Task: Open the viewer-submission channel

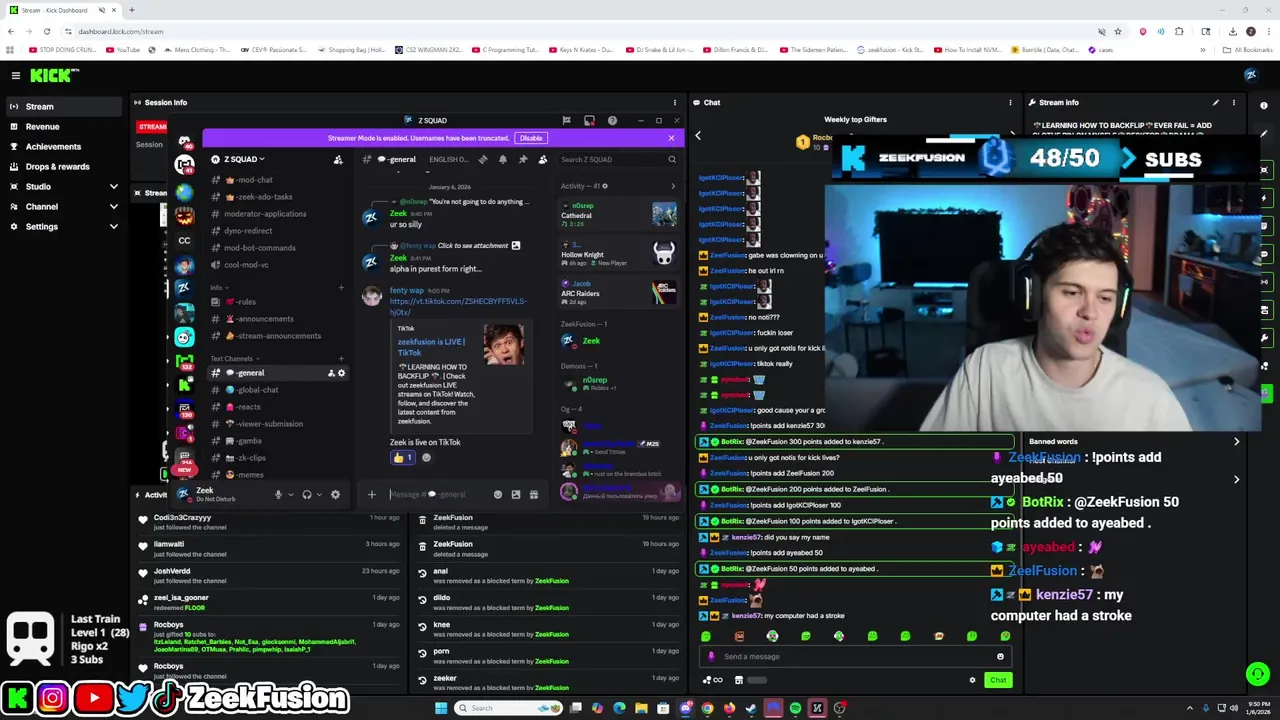Action: (276, 424)
